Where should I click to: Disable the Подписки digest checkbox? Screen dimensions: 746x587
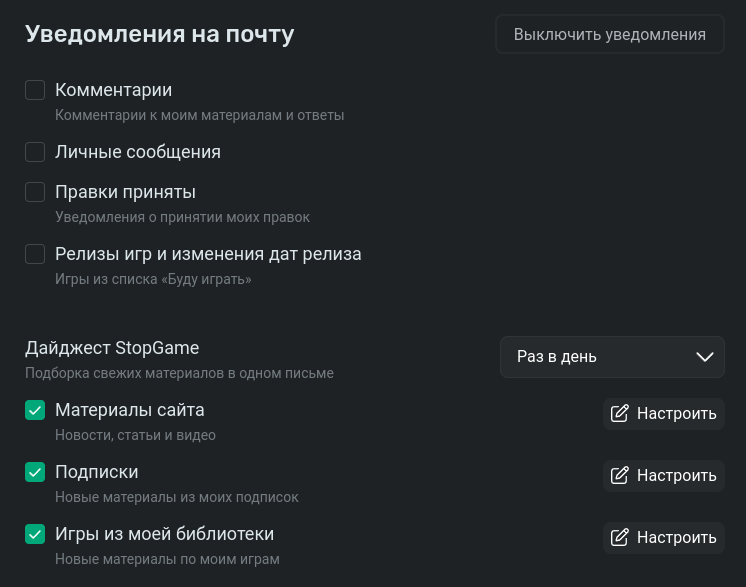coord(35,472)
